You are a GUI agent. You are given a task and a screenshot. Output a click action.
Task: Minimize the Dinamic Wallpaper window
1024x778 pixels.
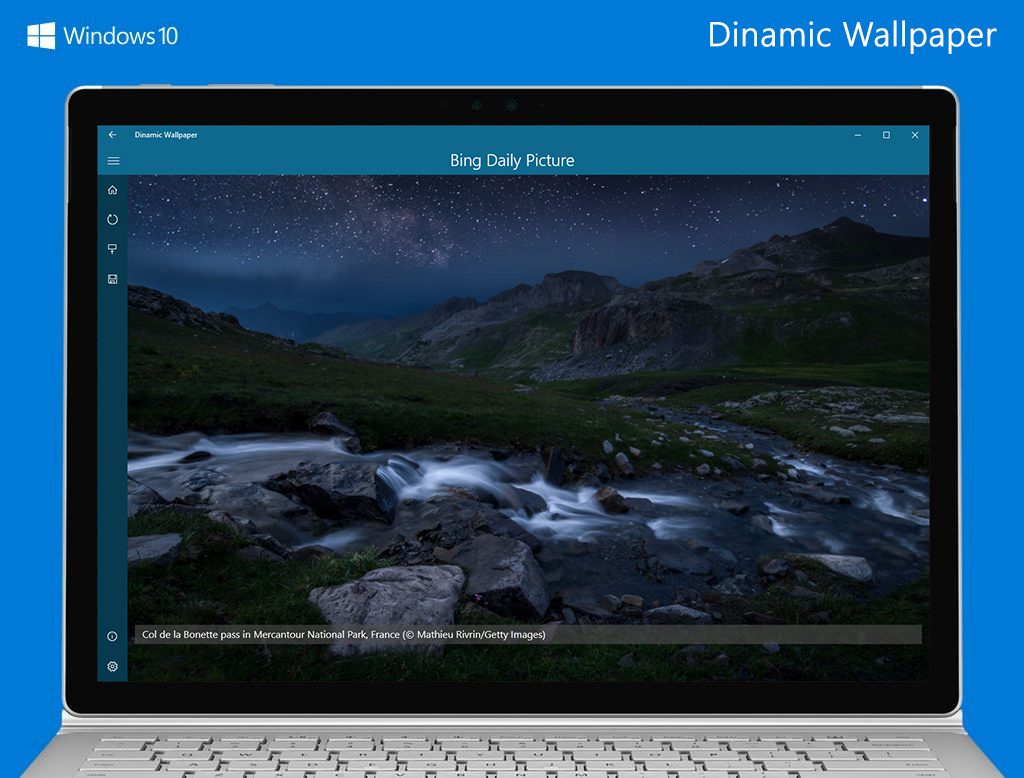857,135
